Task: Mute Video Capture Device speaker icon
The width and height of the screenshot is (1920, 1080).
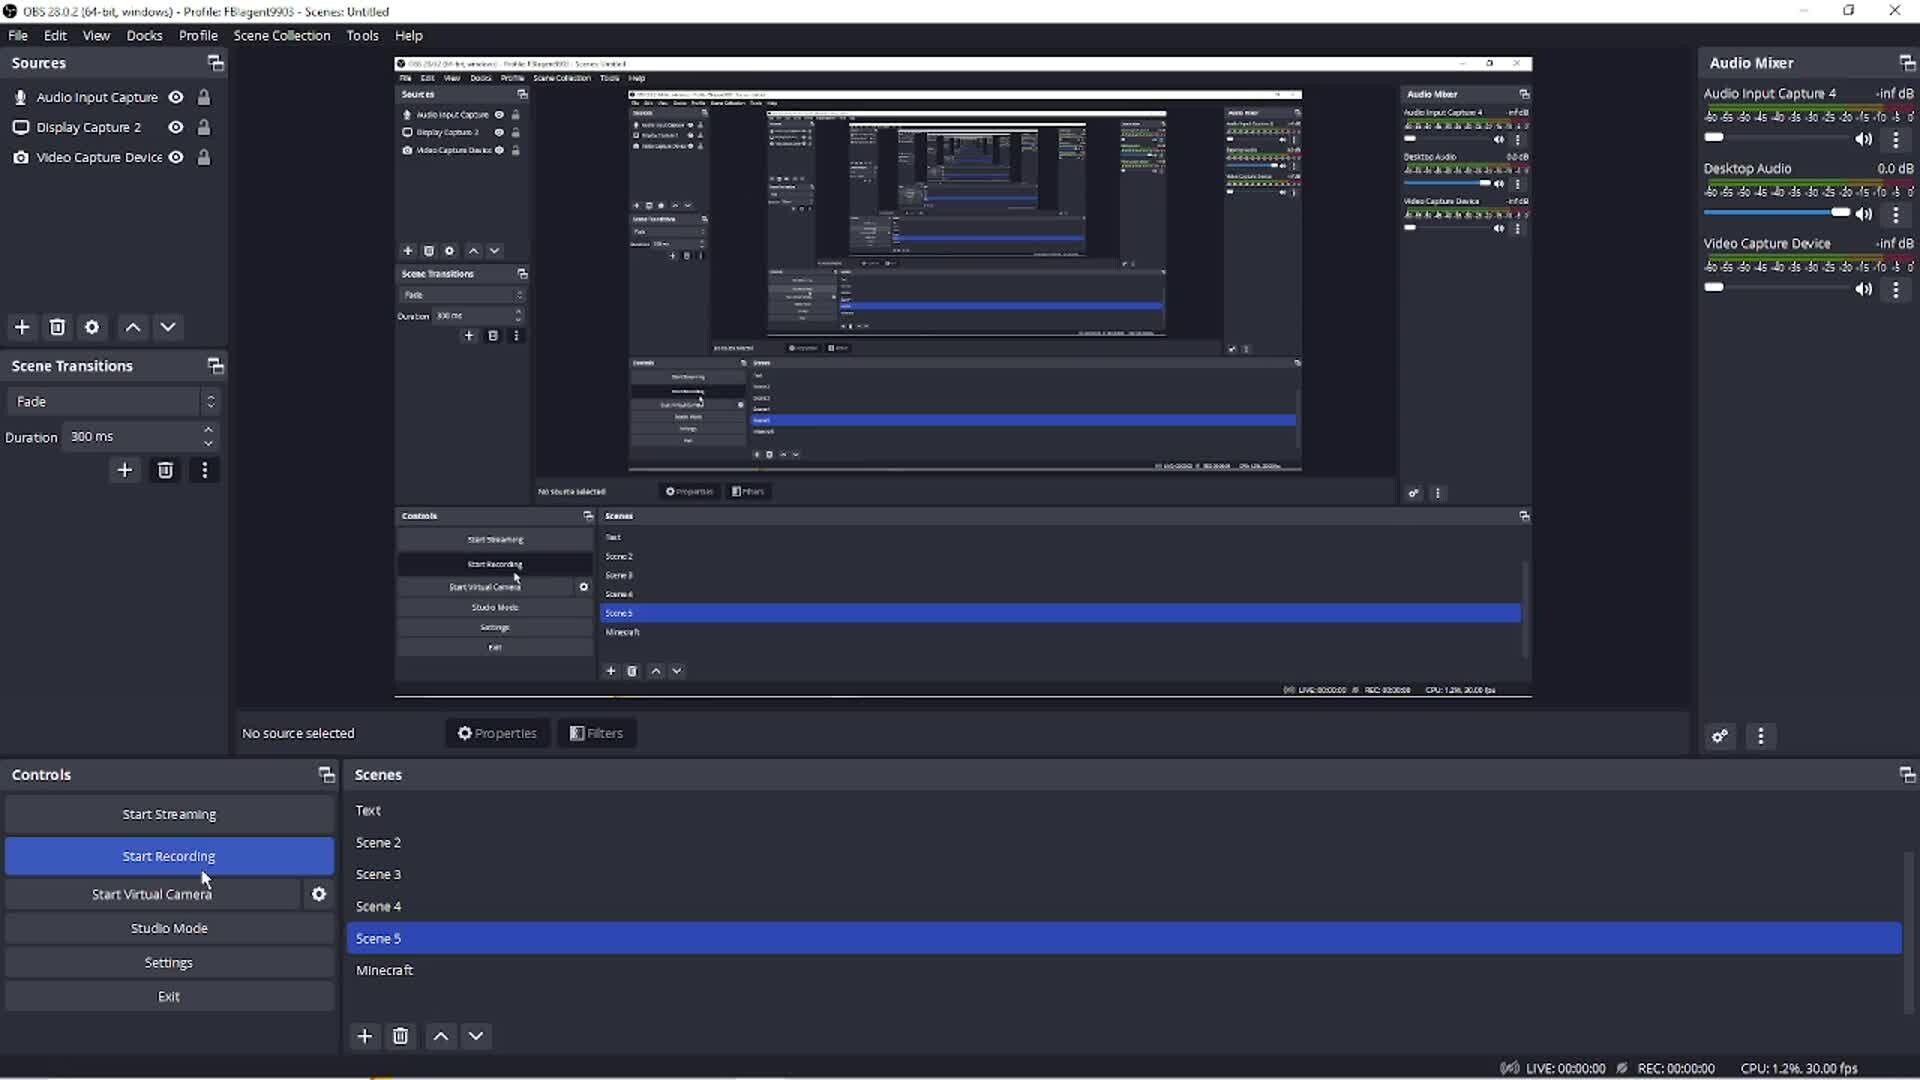Action: [x=1863, y=289]
